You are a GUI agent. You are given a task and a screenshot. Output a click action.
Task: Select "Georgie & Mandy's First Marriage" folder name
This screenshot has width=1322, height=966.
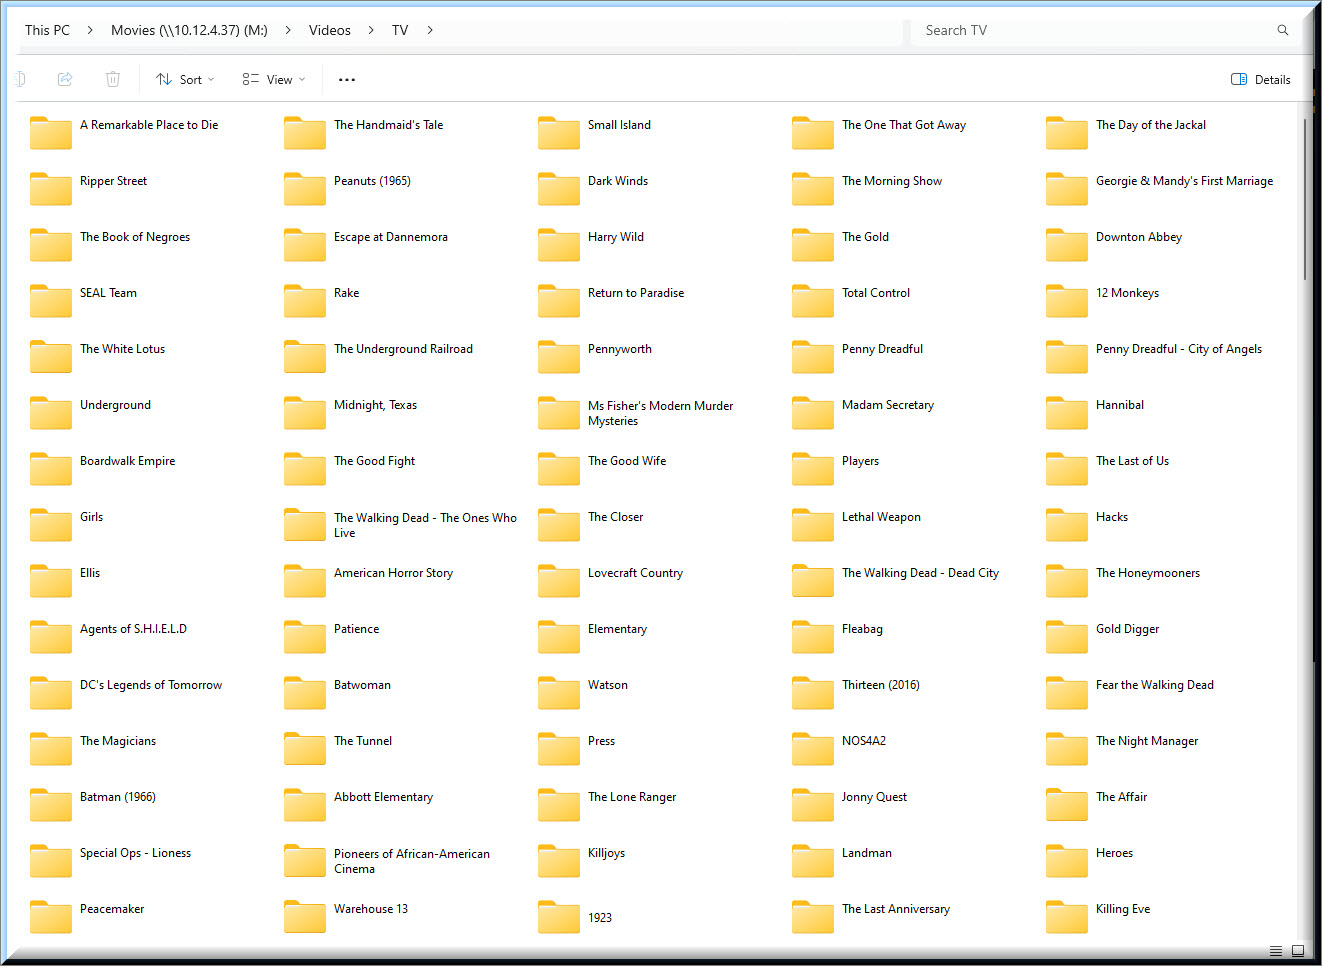point(1185,181)
